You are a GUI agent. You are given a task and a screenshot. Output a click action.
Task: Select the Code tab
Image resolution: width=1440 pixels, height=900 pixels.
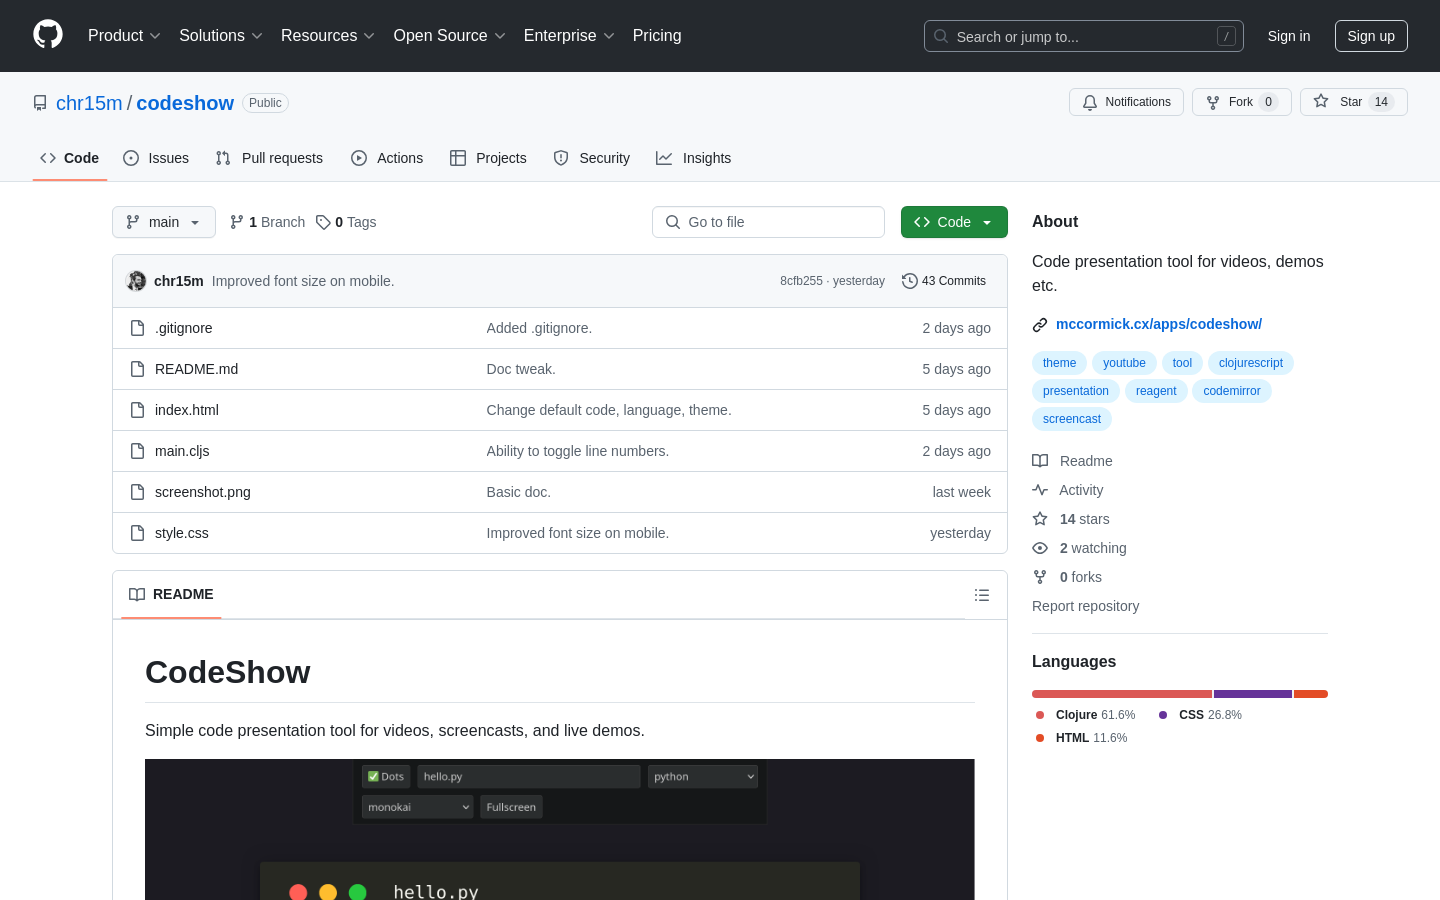pos(70,158)
